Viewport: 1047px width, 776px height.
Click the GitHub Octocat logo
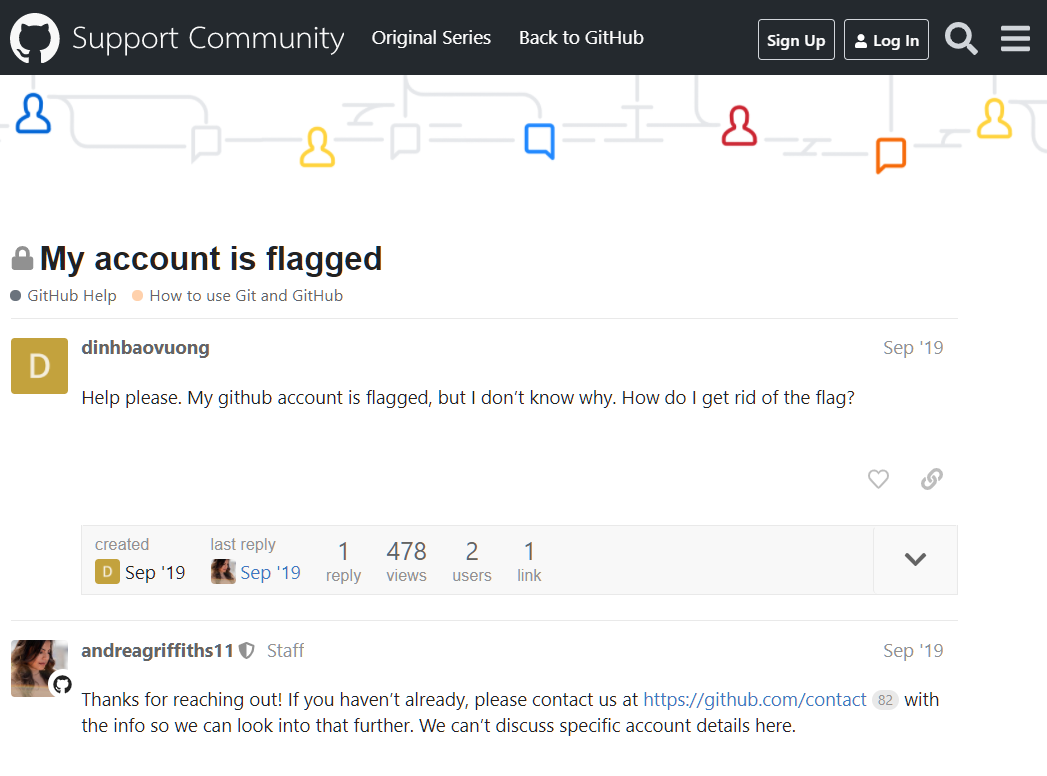click(35, 38)
